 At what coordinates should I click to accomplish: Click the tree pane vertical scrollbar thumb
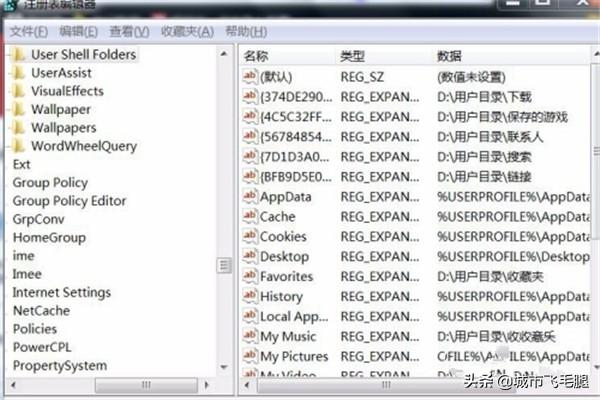pos(224,265)
